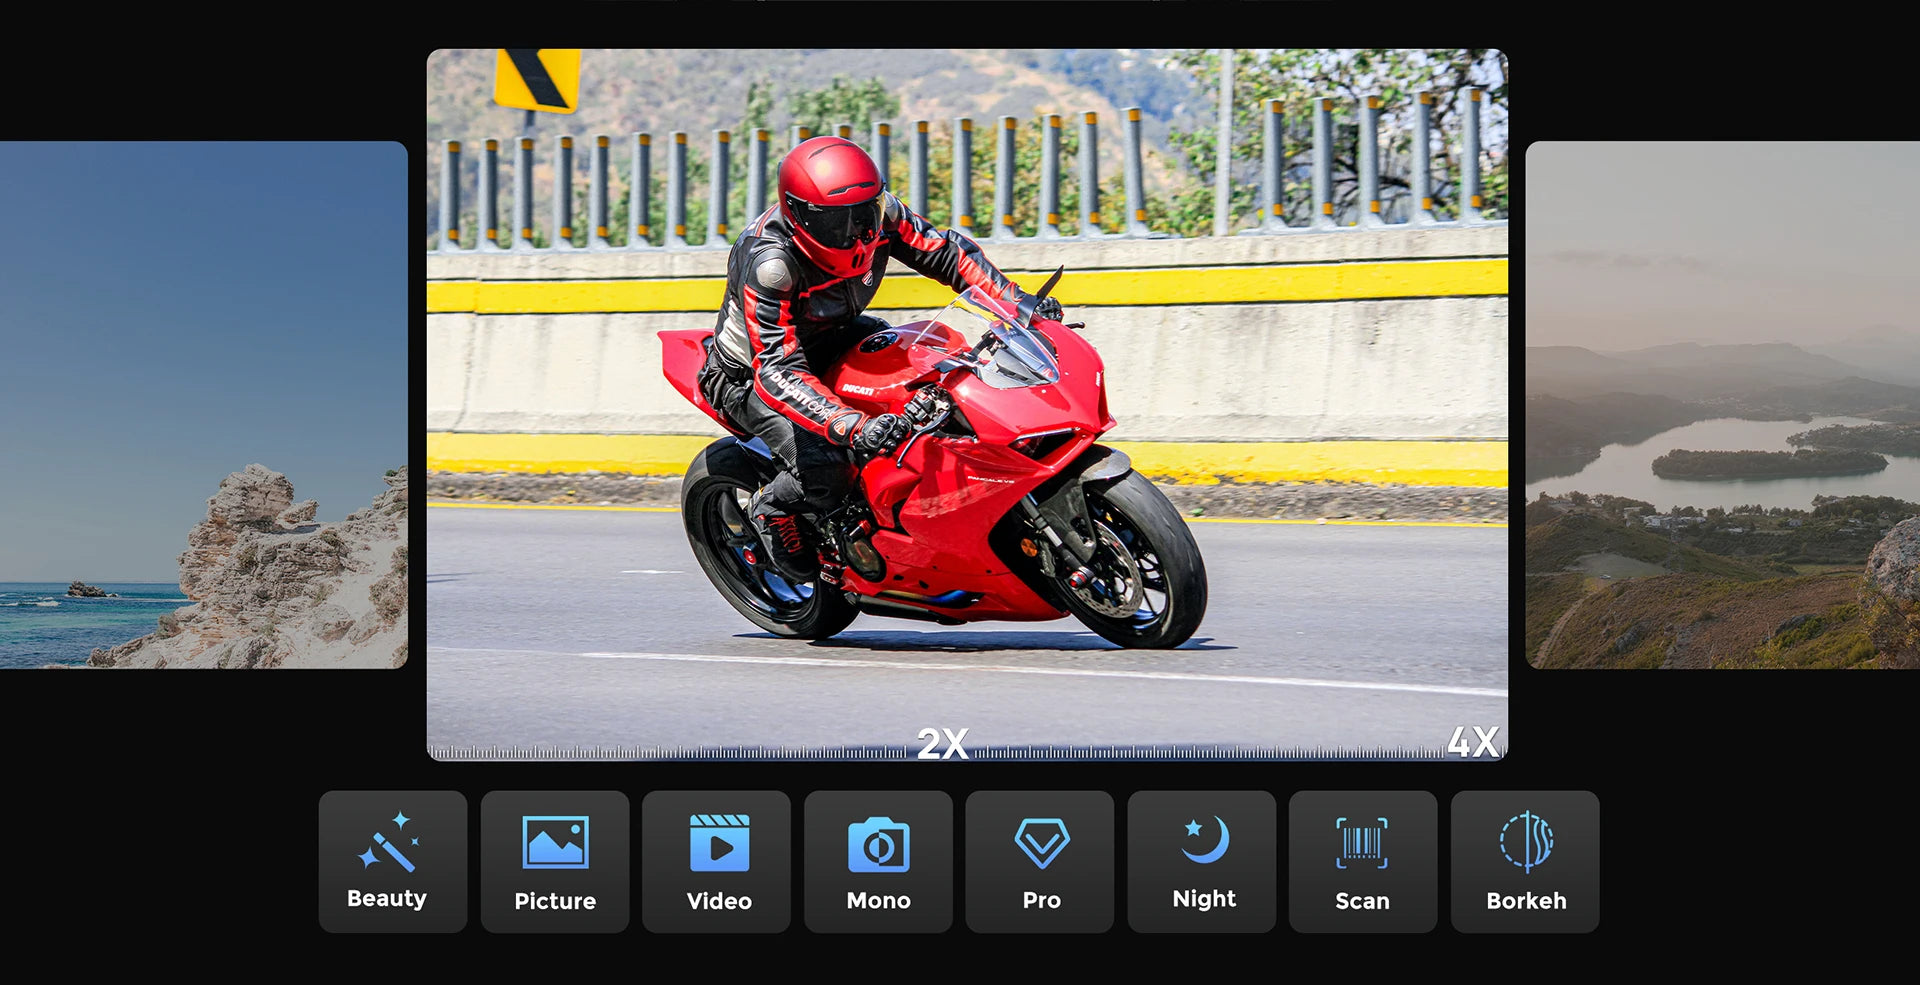
Task: Switch to Video mode label
Action: click(x=718, y=901)
